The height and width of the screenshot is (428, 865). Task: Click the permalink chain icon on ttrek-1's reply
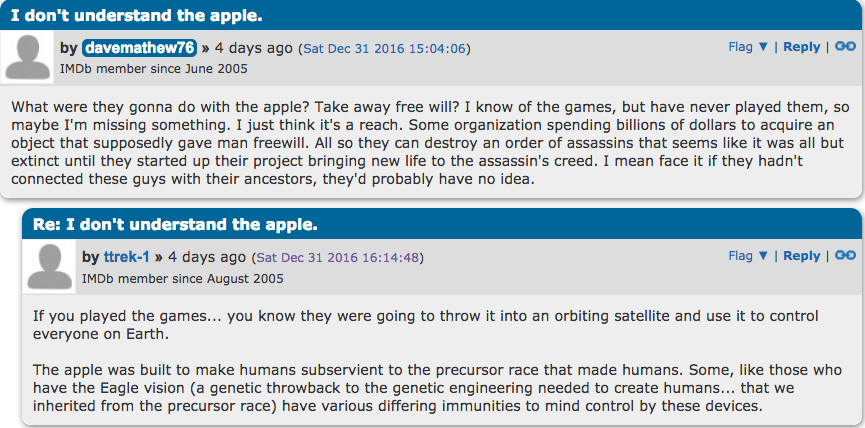(x=845, y=256)
